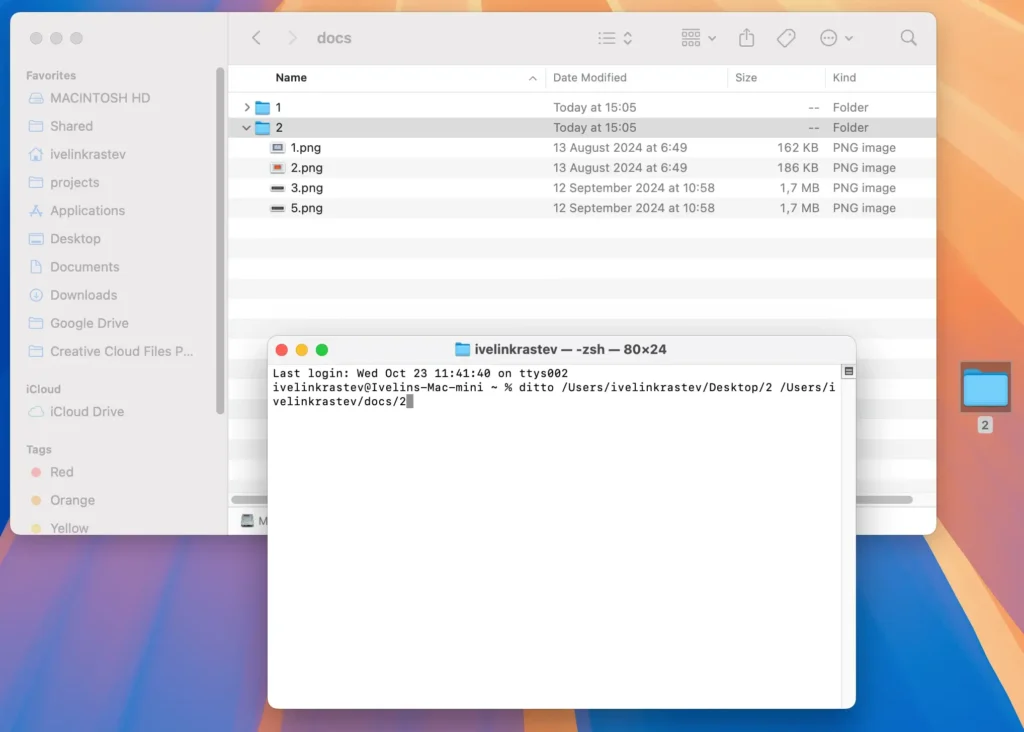Click Terminal title folder proxy icon
Screen dimensions: 1024x732
[462, 349]
